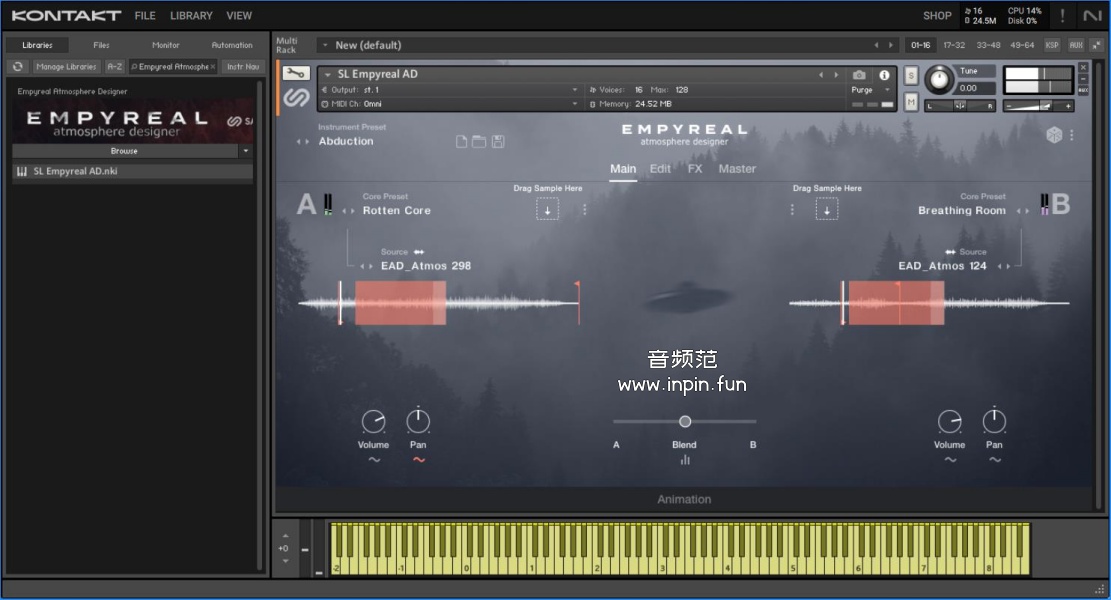
Task: Switch to the Edit tab
Action: click(x=660, y=169)
